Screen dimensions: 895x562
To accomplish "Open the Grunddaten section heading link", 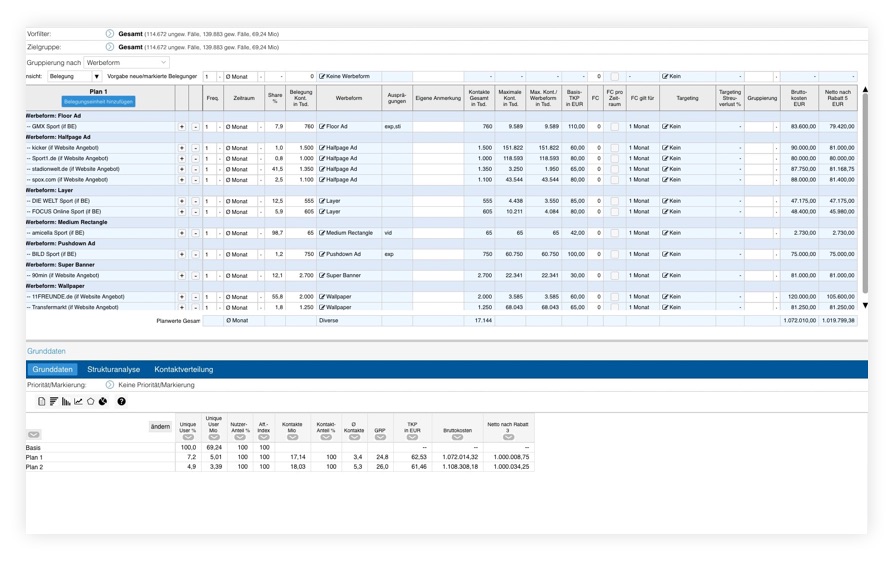I will tap(46, 351).
